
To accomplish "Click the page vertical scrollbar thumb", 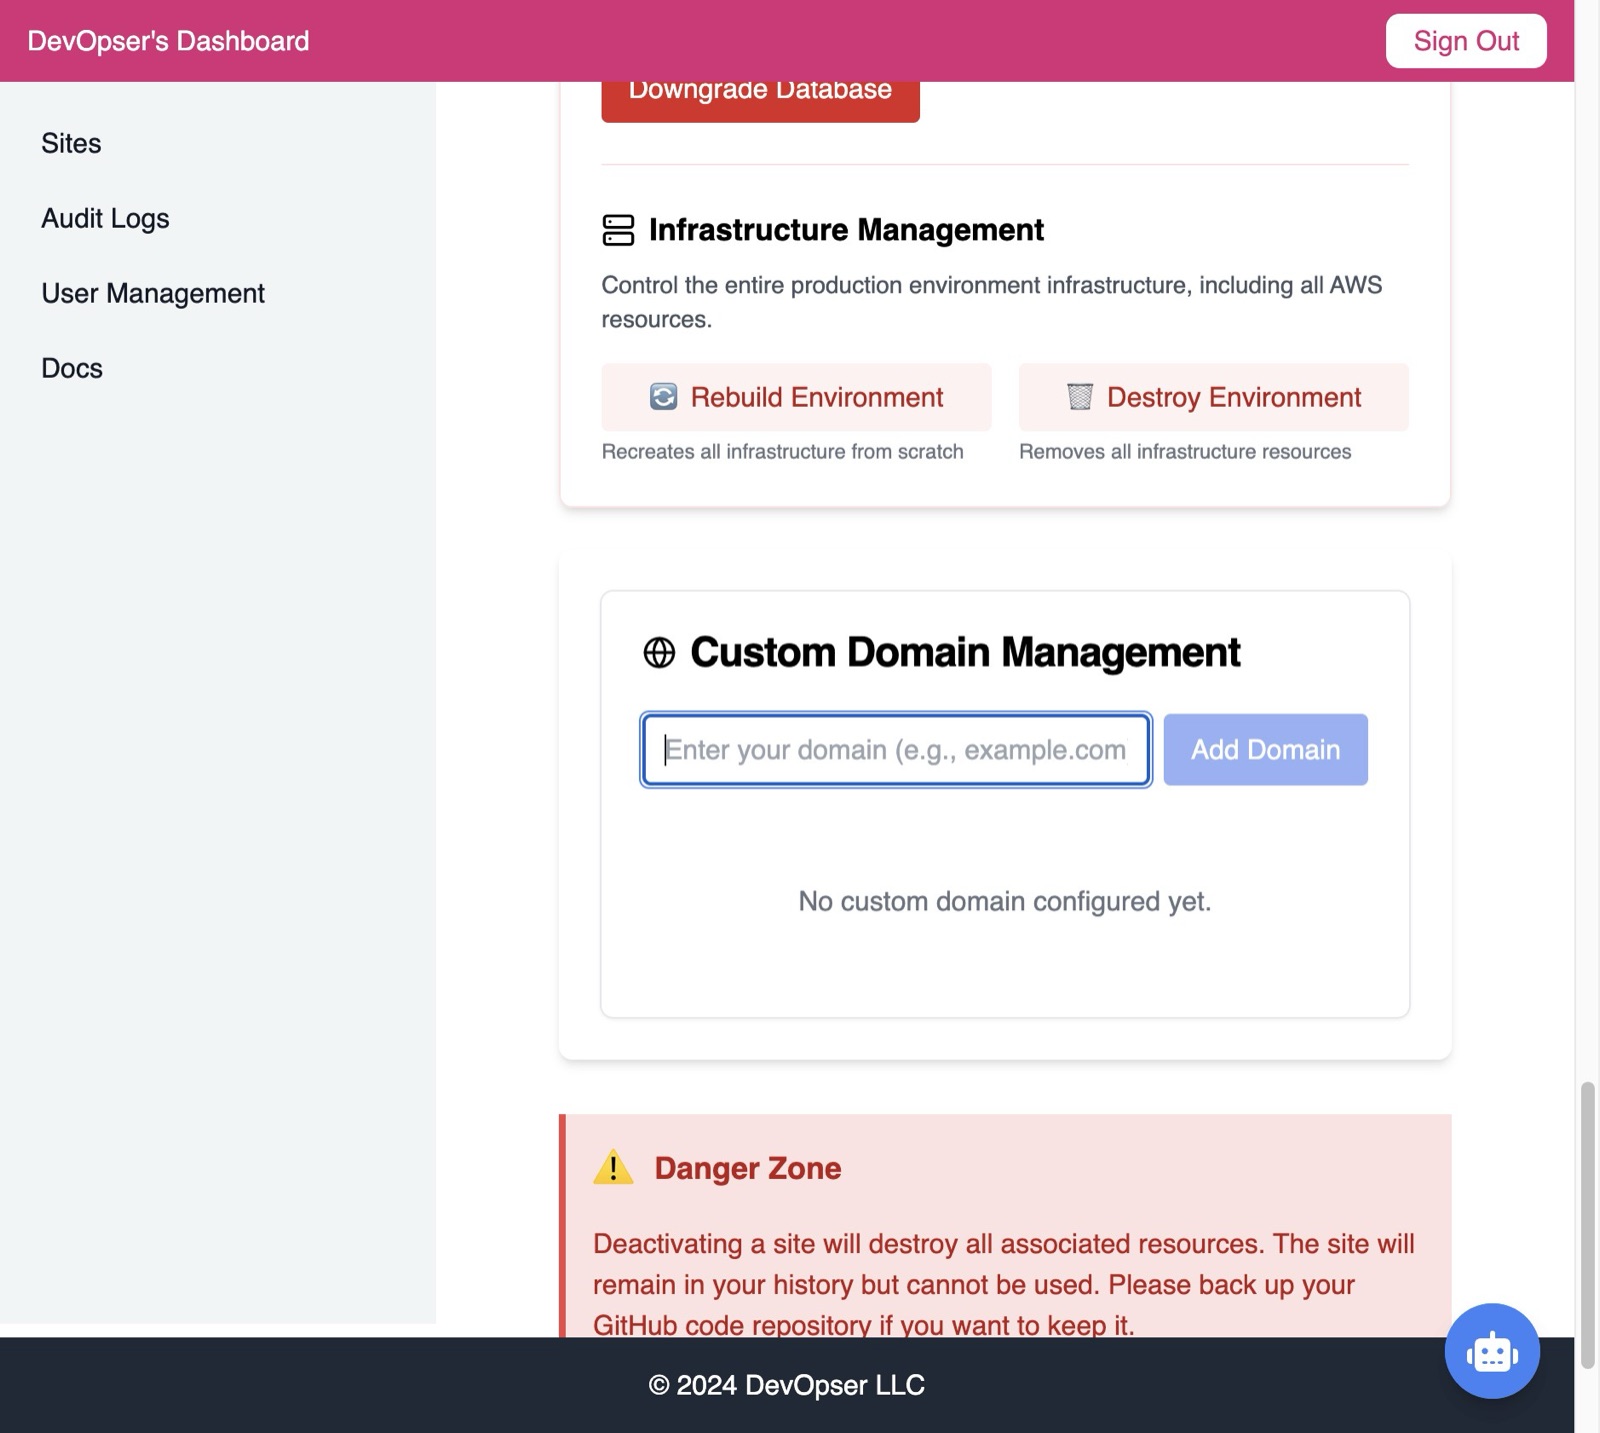I will 1587,1225.
